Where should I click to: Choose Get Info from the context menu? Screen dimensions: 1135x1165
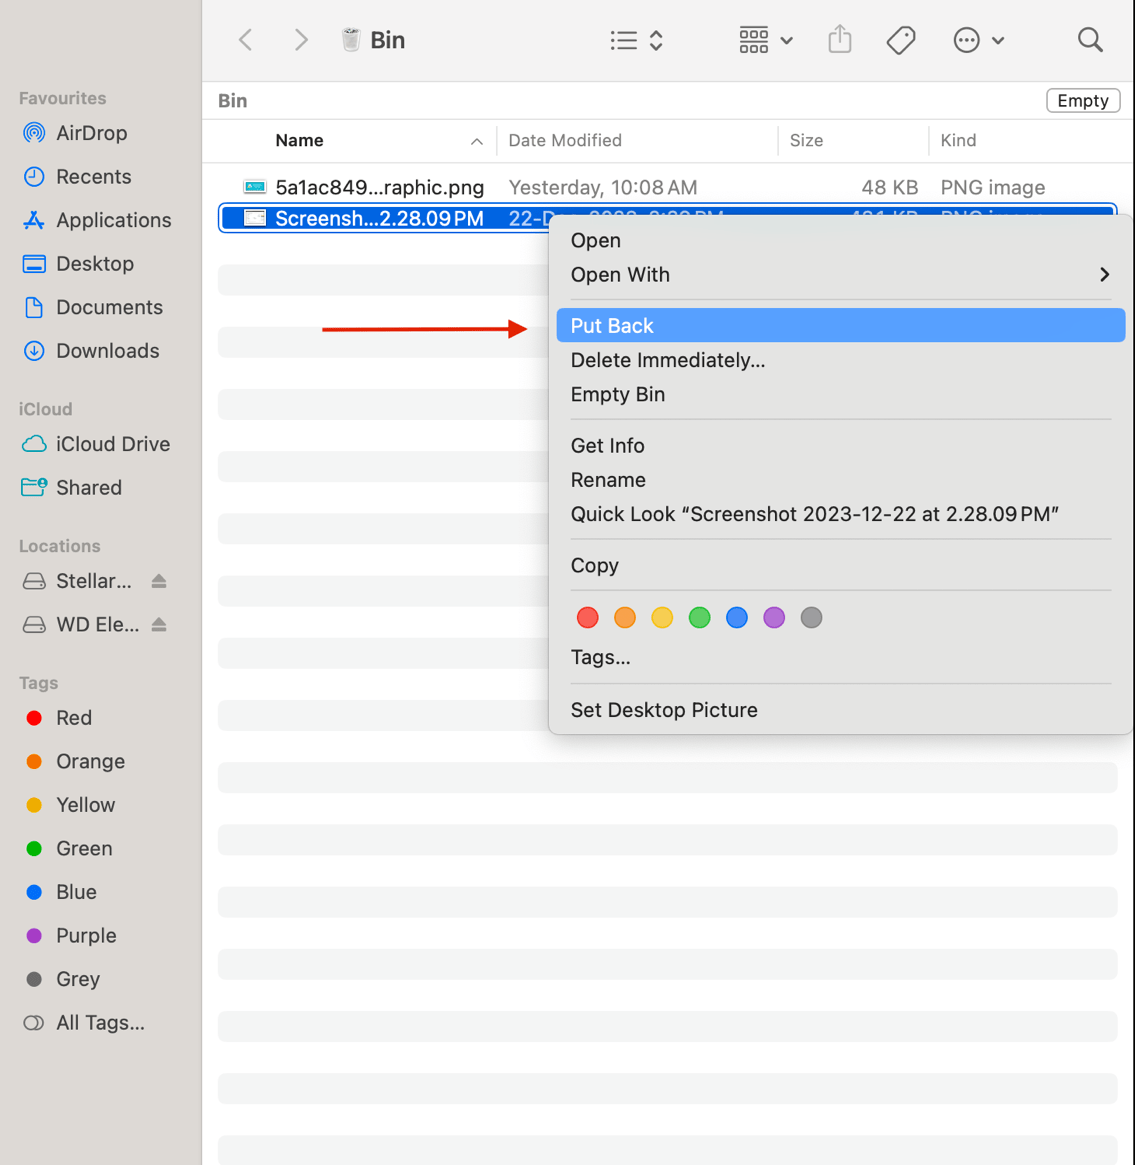(607, 446)
